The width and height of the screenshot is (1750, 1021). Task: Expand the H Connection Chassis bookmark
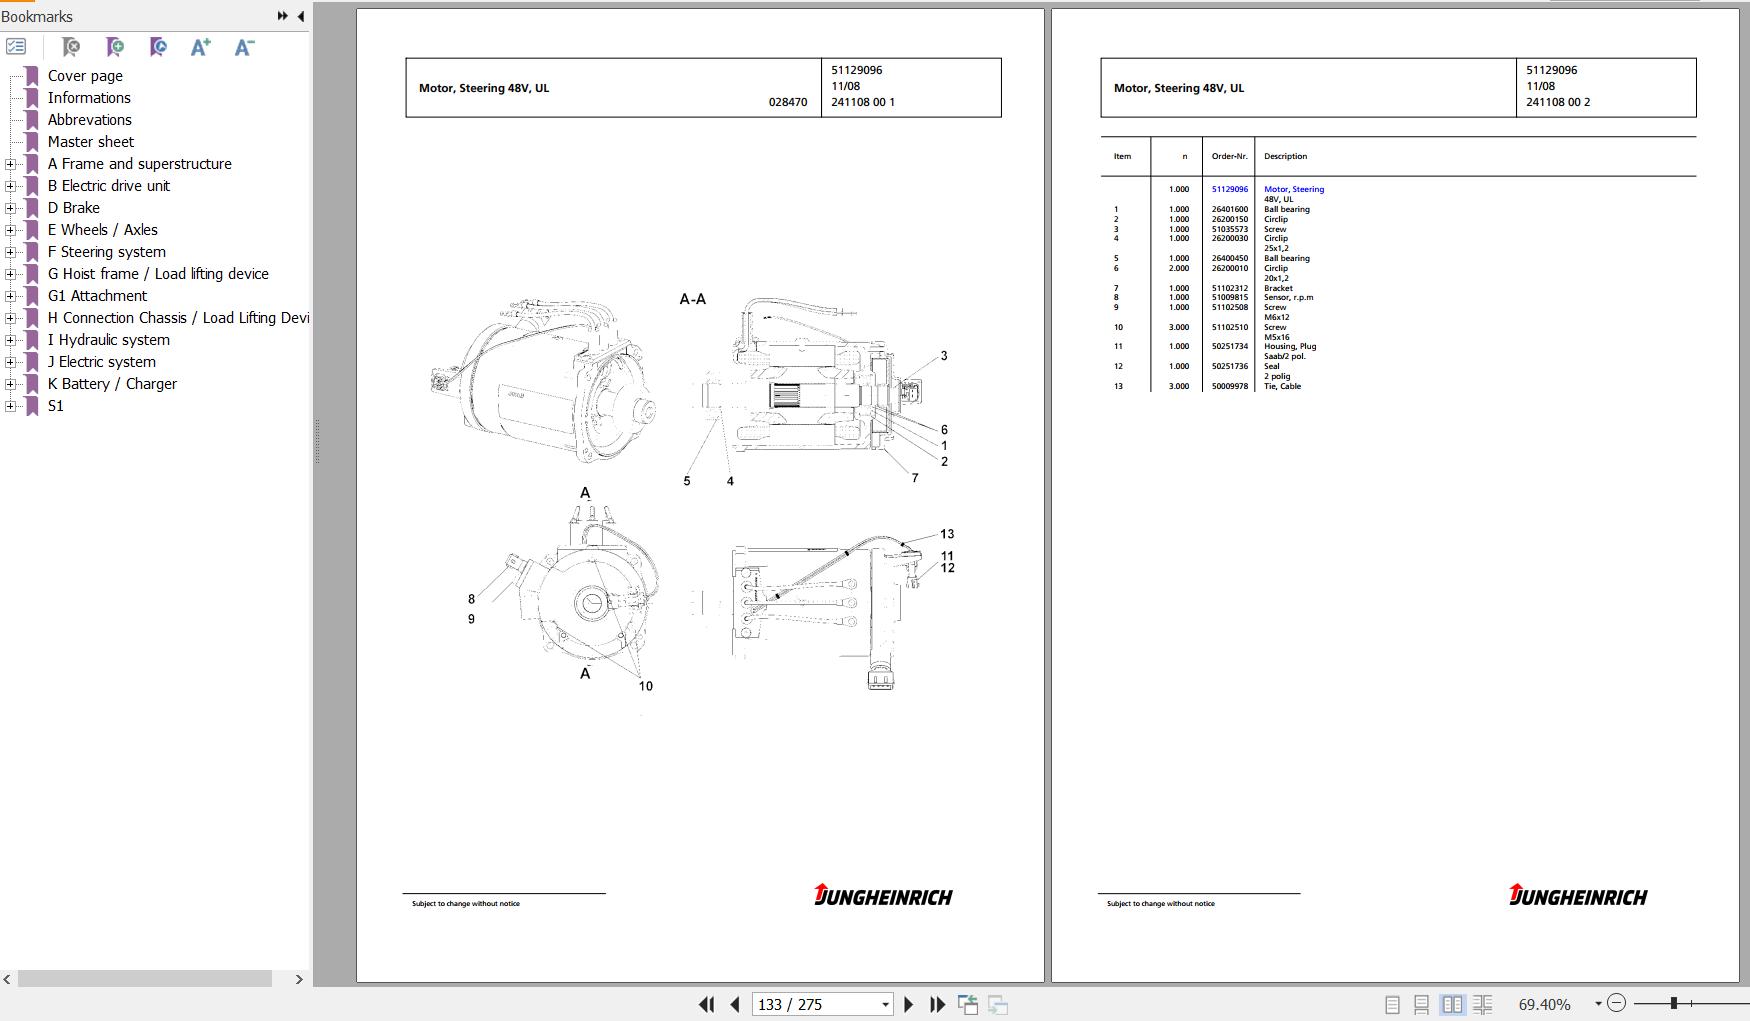click(10, 318)
